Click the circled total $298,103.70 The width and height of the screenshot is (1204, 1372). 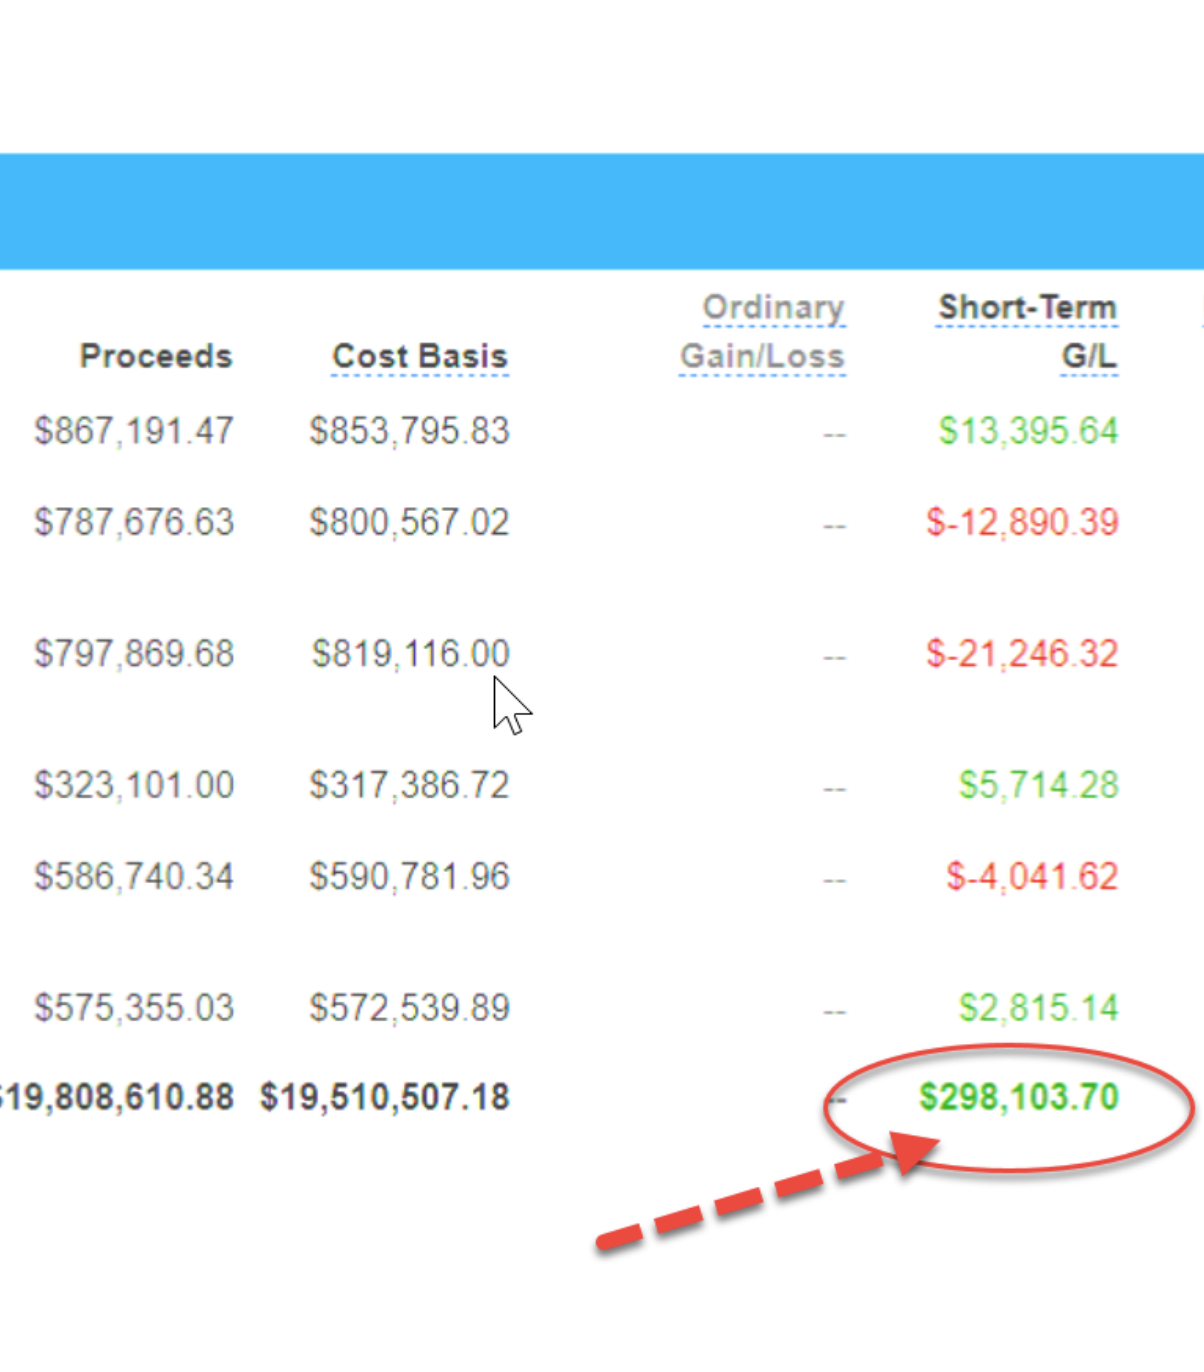point(1018,1098)
